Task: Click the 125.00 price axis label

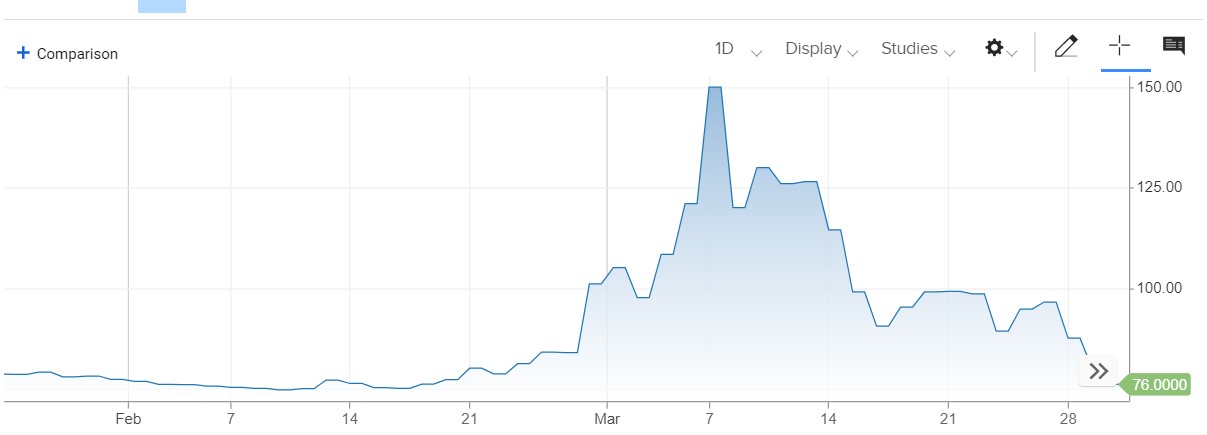Action: [x=1161, y=188]
